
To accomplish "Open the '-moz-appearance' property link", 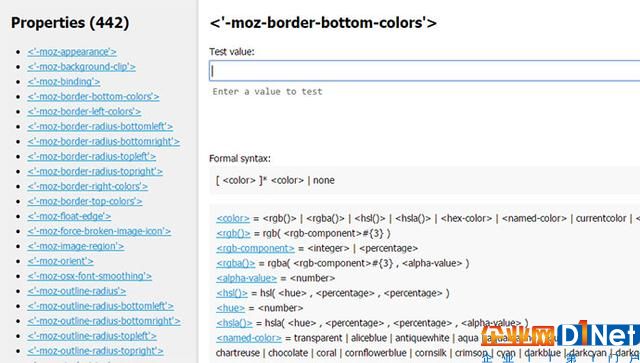I will (72, 52).
